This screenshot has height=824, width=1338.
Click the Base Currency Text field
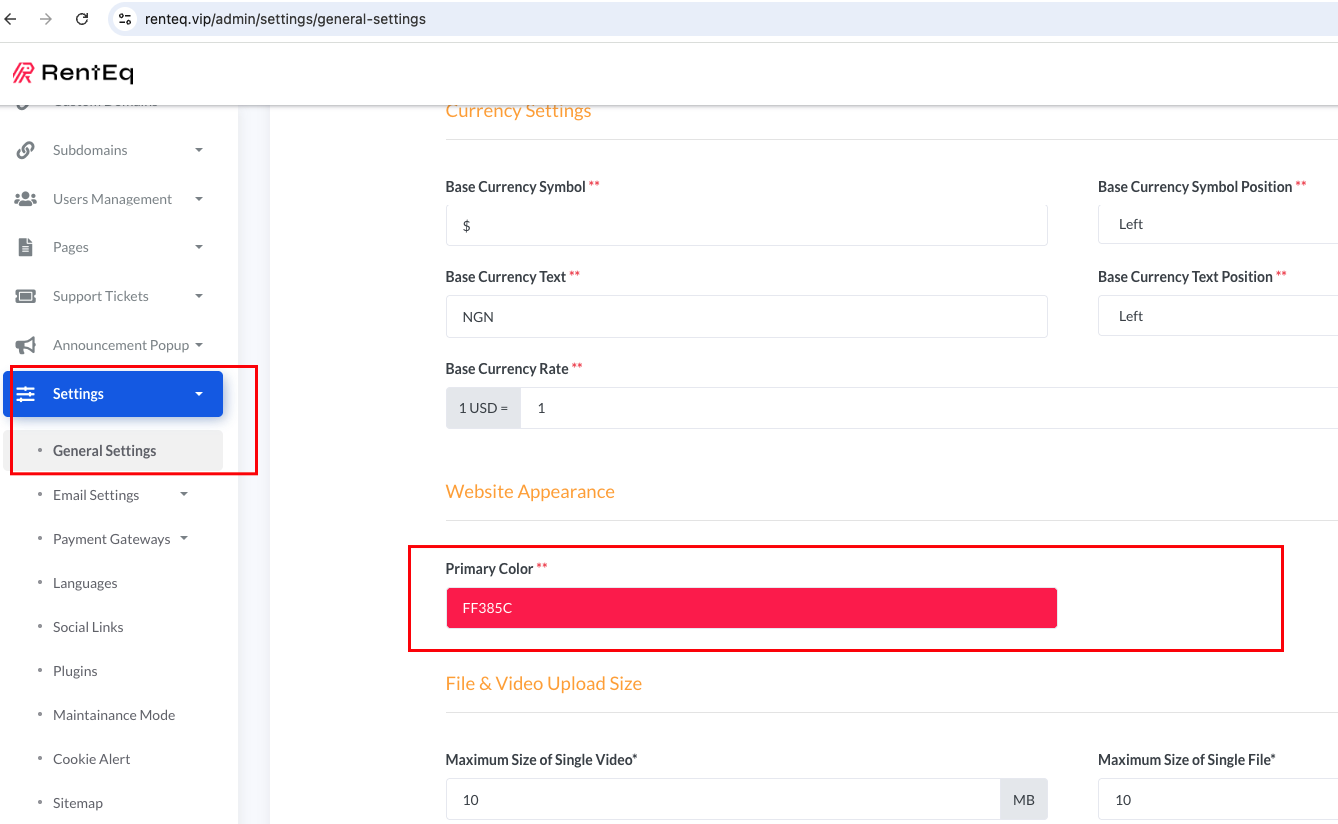[746, 317]
